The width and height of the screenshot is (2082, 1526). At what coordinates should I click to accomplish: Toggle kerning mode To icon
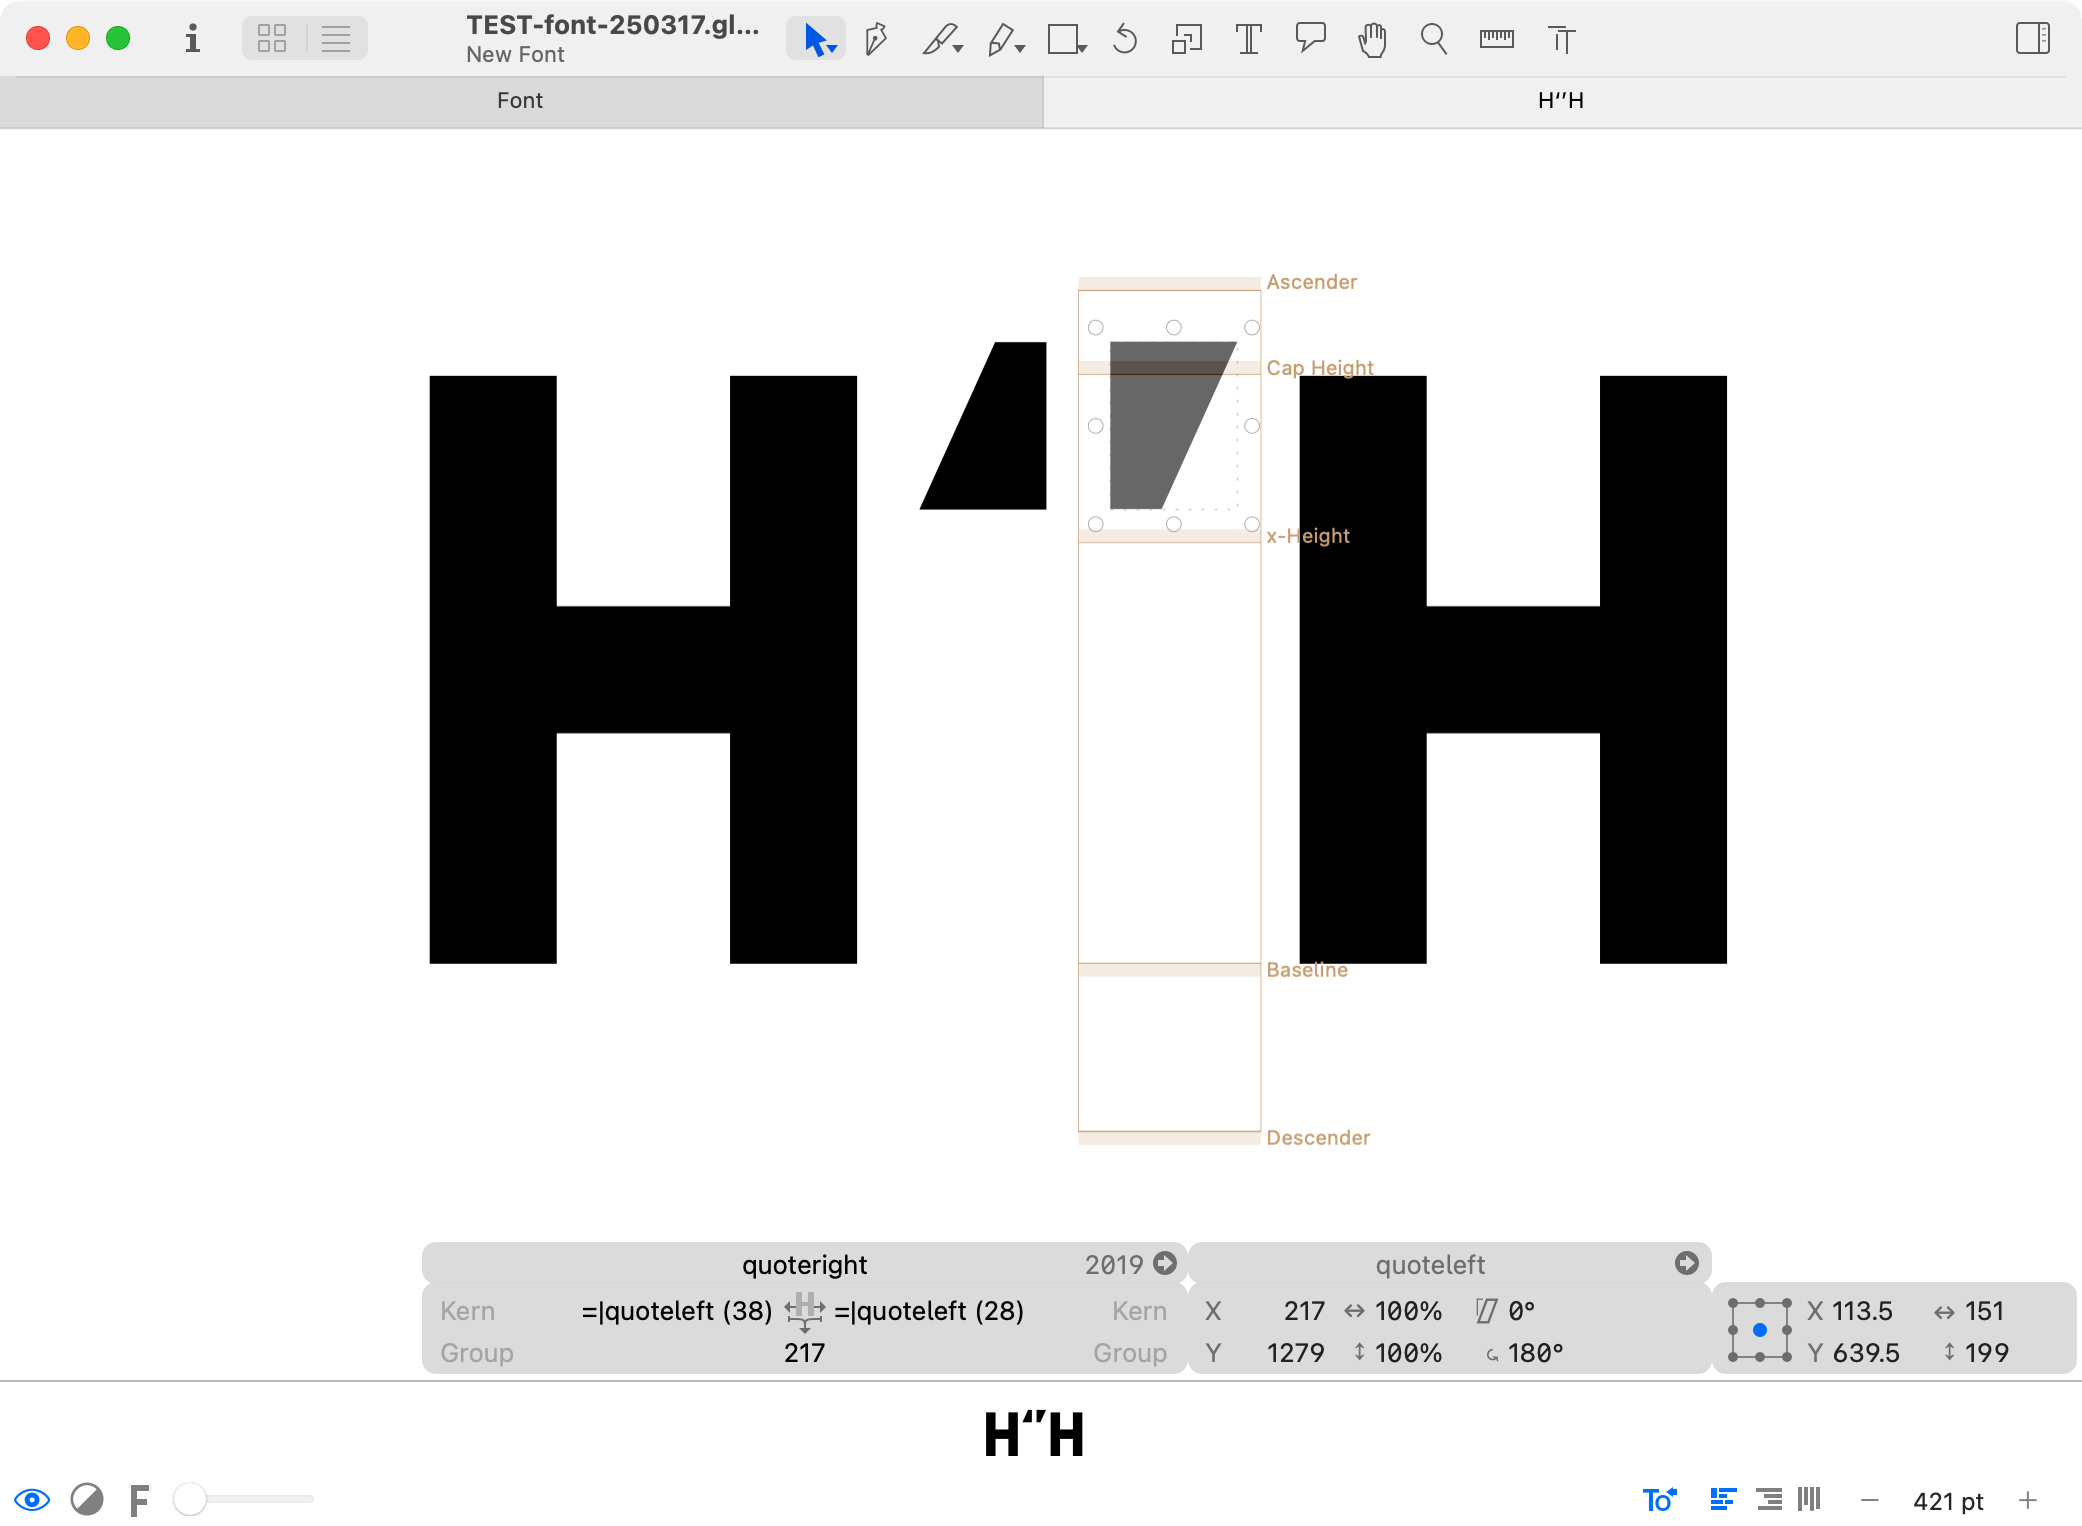tap(1659, 1500)
